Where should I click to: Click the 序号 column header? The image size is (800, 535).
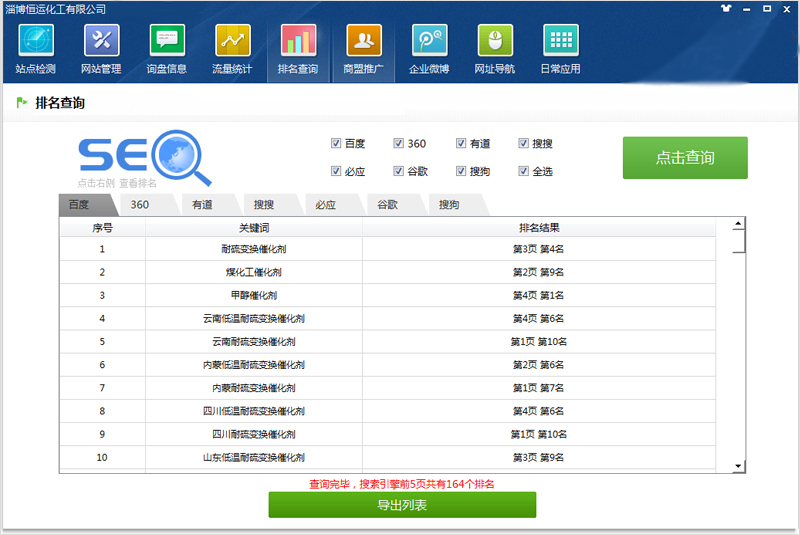[x=102, y=228]
